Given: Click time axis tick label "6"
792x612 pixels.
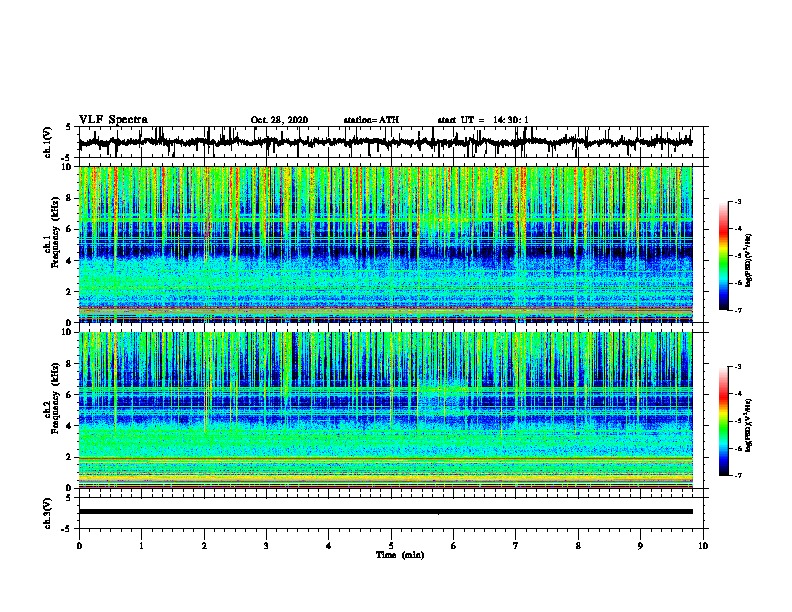Looking at the screenshot, I should tap(454, 546).
